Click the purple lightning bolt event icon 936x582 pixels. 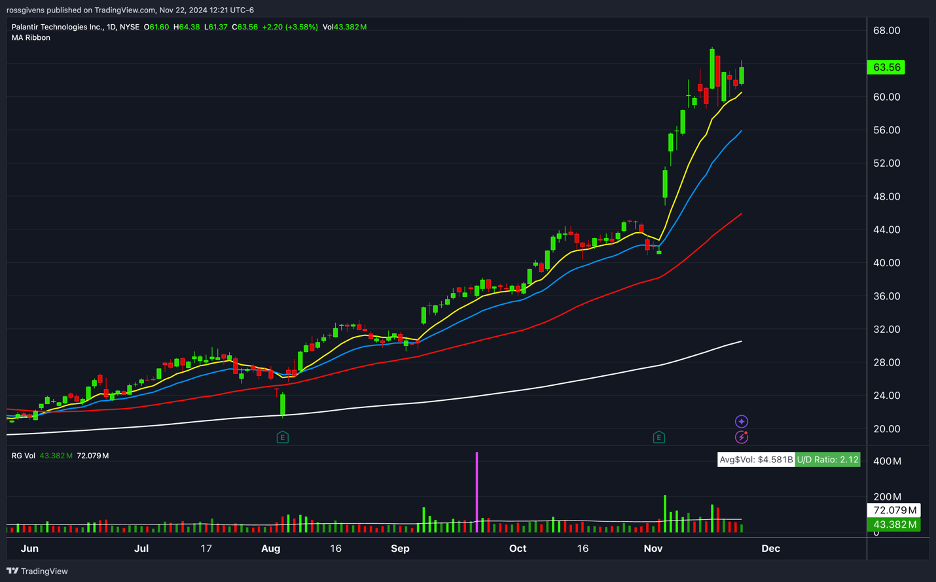[741, 438]
